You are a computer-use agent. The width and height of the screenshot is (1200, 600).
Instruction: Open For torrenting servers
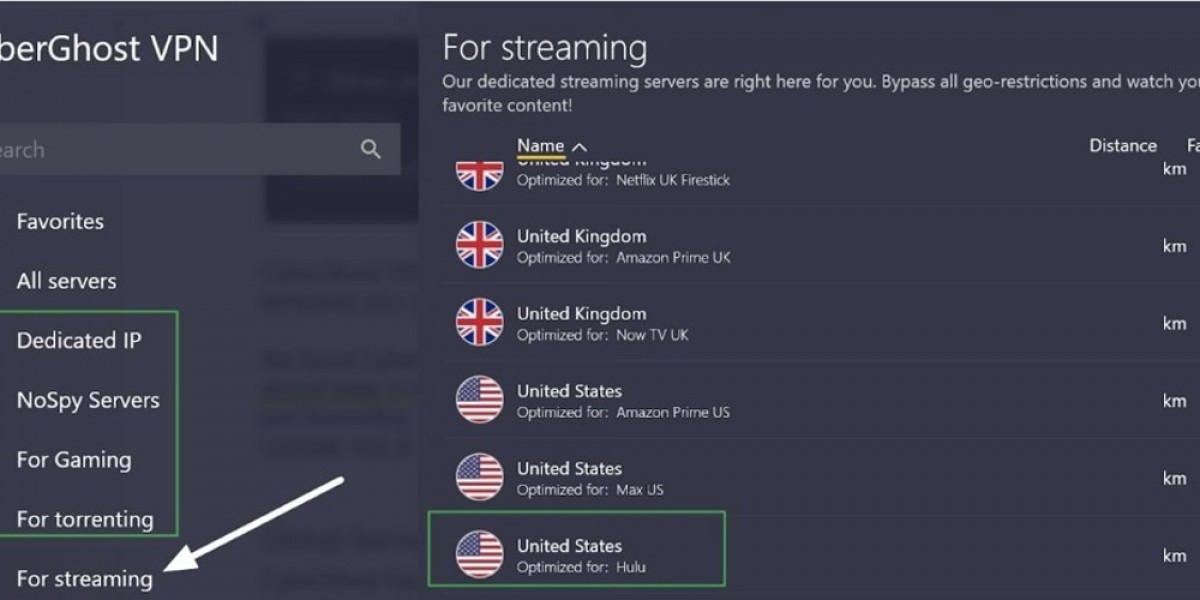pyautogui.click(x=85, y=519)
